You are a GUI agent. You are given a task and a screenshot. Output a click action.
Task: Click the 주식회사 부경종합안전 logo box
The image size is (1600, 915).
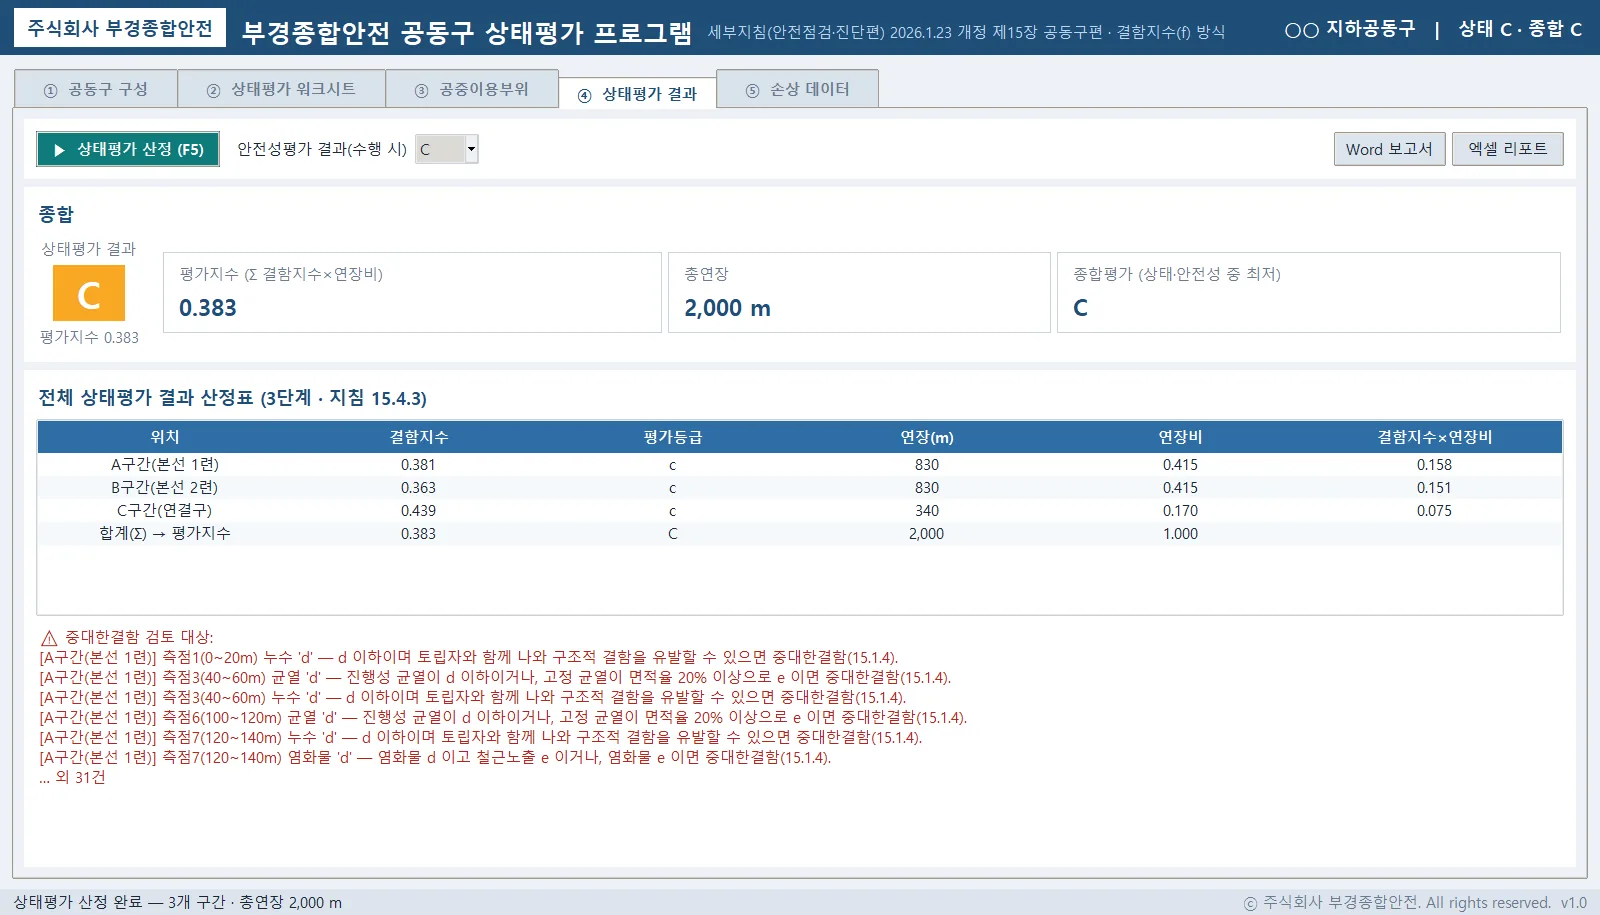pos(120,28)
